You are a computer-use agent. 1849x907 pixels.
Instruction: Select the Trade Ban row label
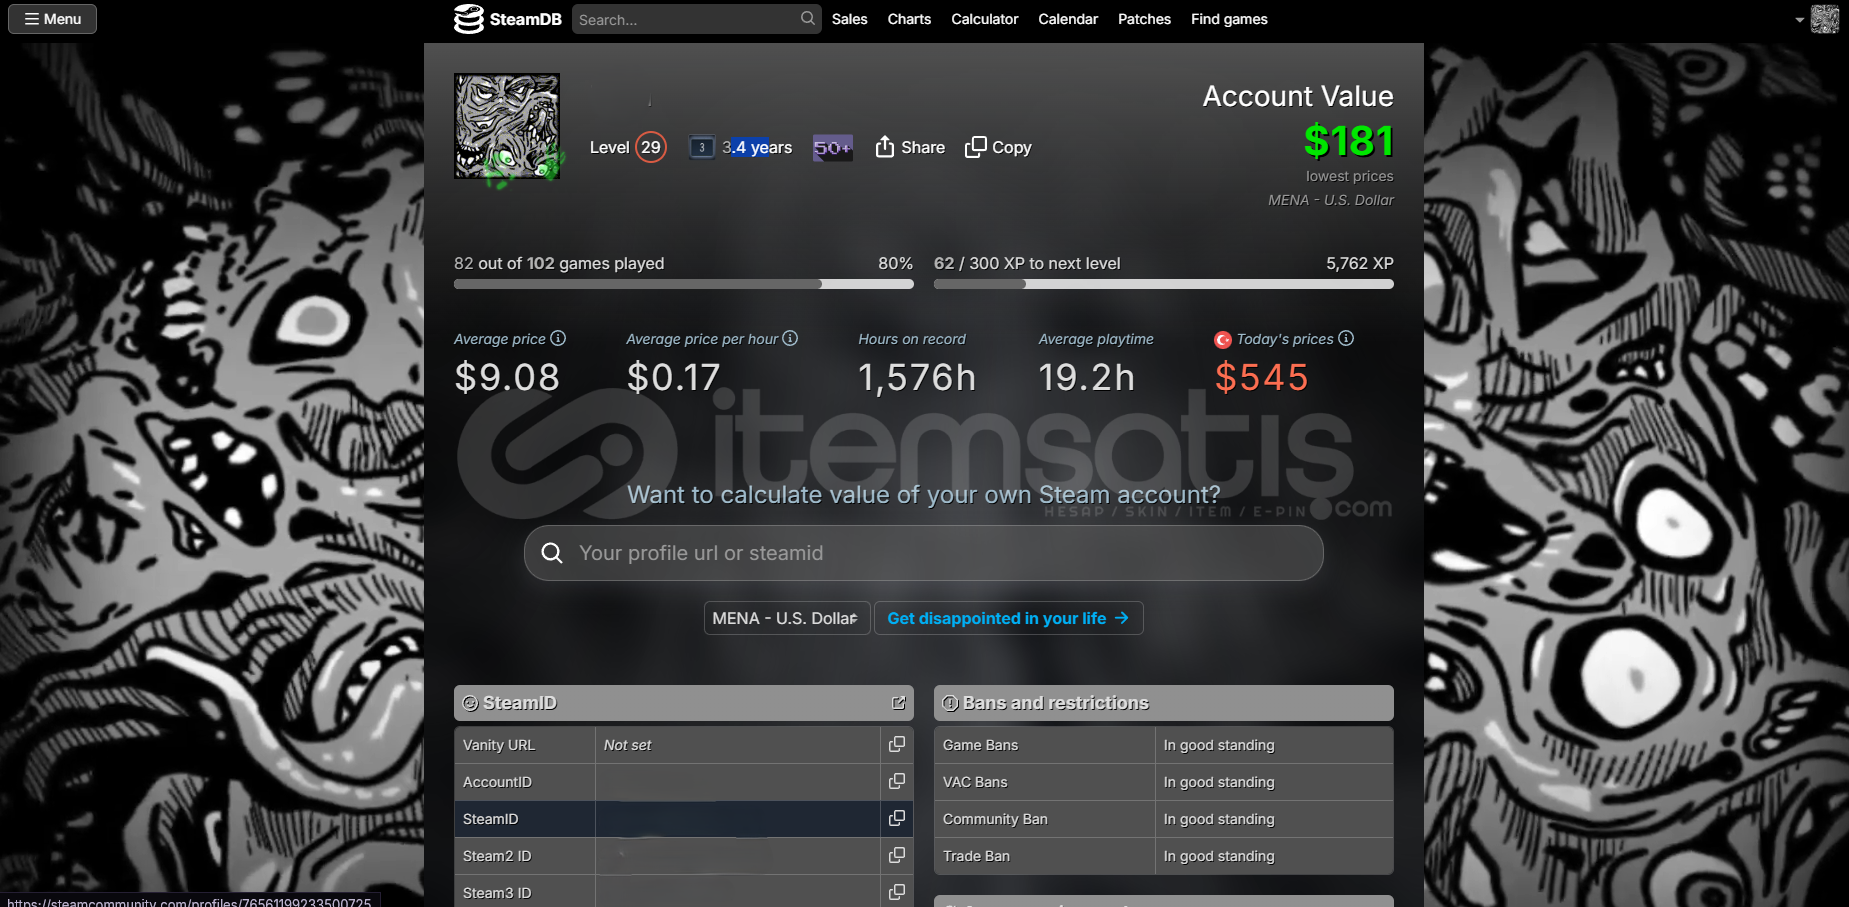tap(976, 856)
